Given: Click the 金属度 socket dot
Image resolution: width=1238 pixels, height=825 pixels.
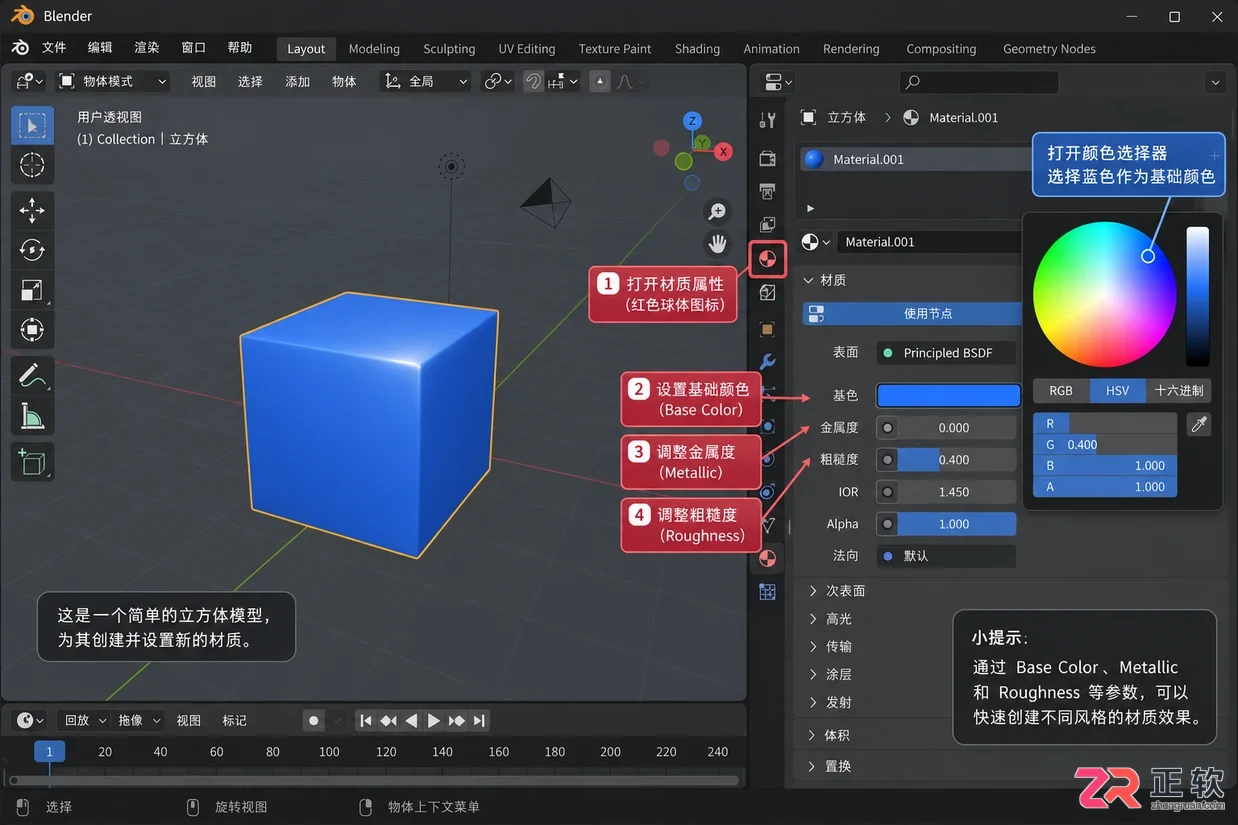Looking at the screenshot, I should tap(887, 428).
